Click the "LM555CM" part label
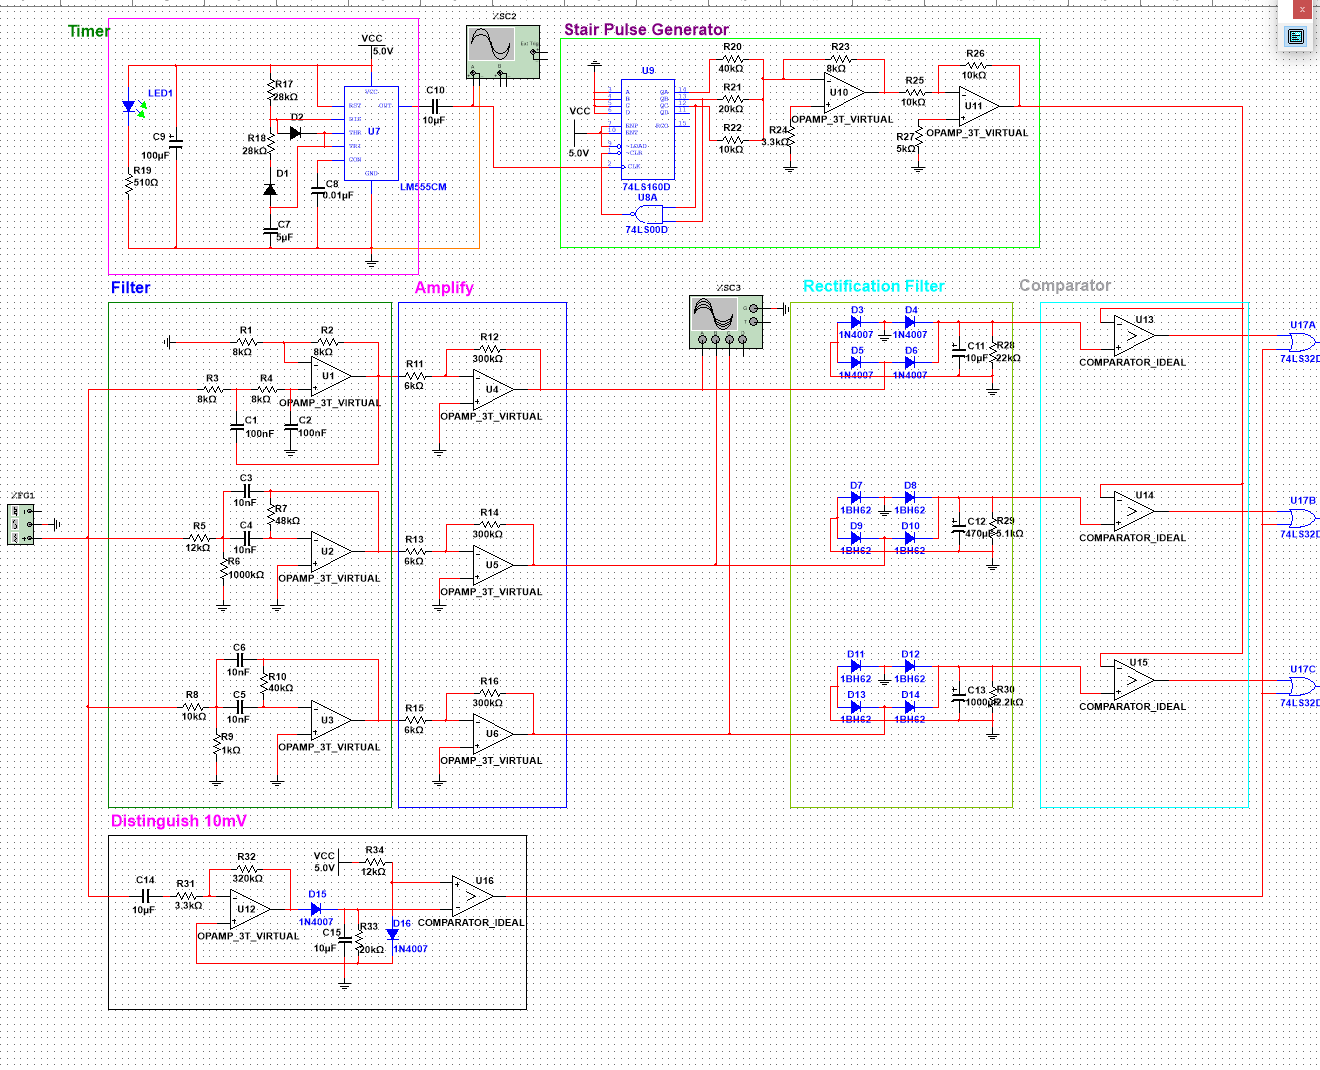The height and width of the screenshot is (1070, 1320). tap(423, 187)
